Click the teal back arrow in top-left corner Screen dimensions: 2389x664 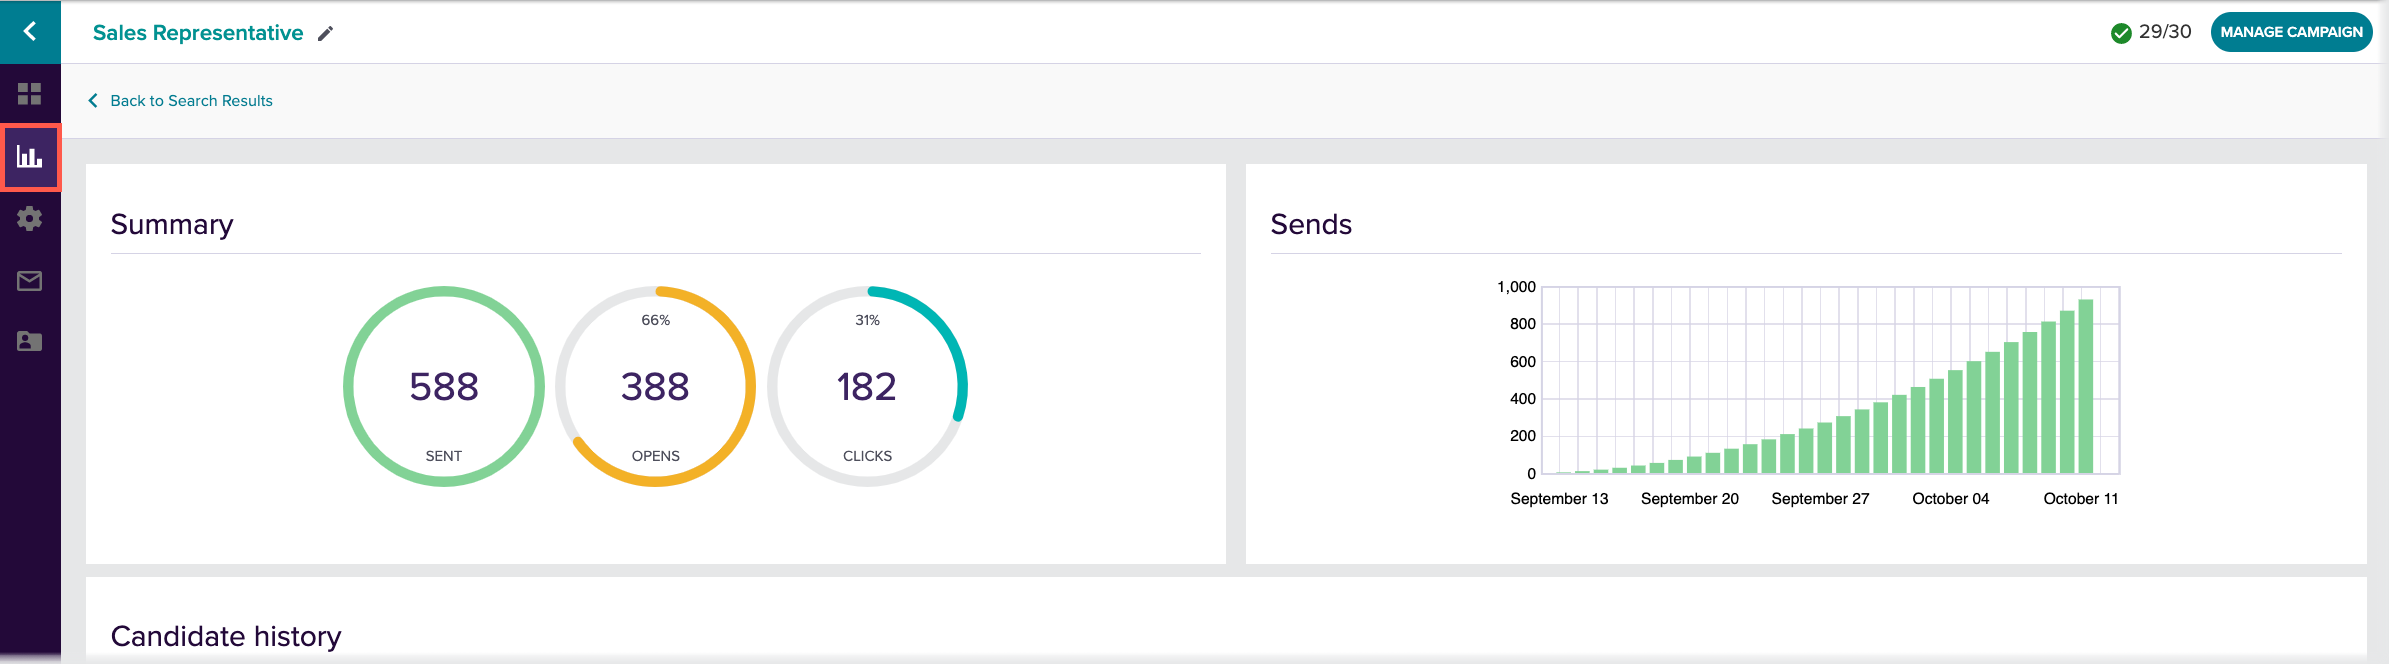(x=30, y=32)
